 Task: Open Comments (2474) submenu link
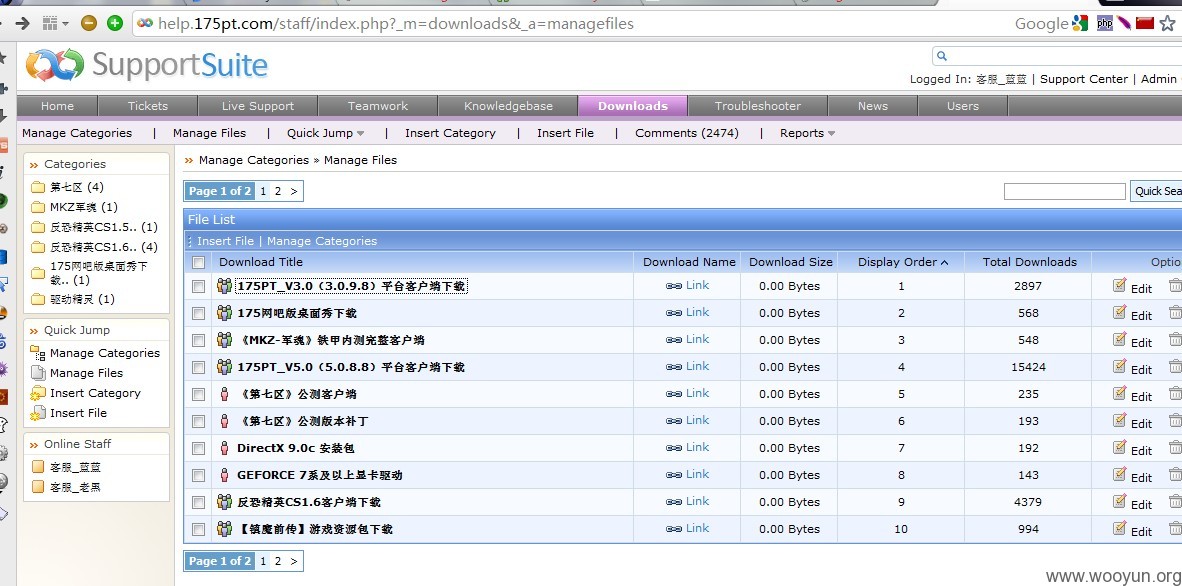[687, 133]
